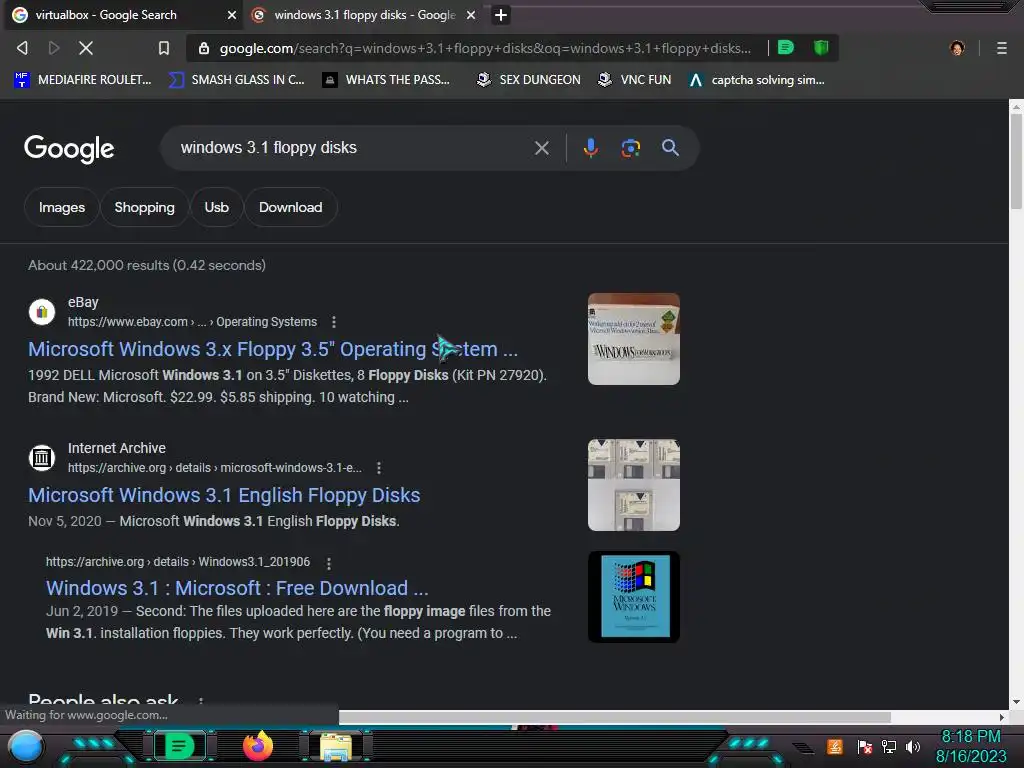Open File Explorer from the taskbar
1024x768 pixels.
(336, 747)
